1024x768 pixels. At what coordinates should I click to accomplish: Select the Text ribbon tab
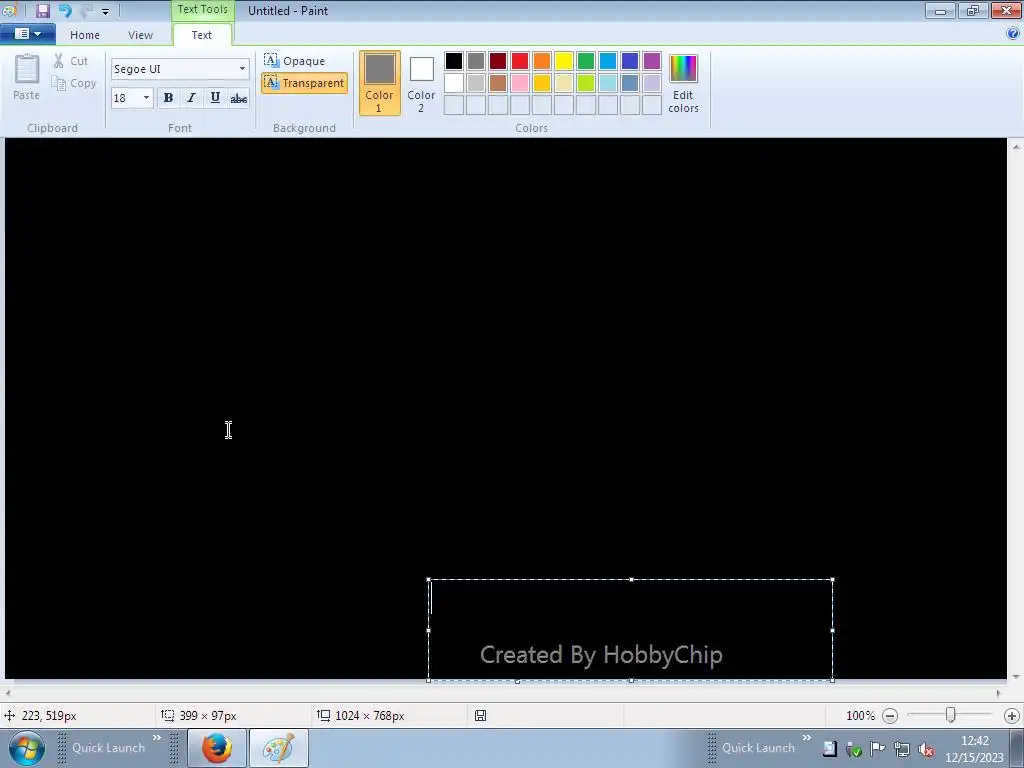201,35
